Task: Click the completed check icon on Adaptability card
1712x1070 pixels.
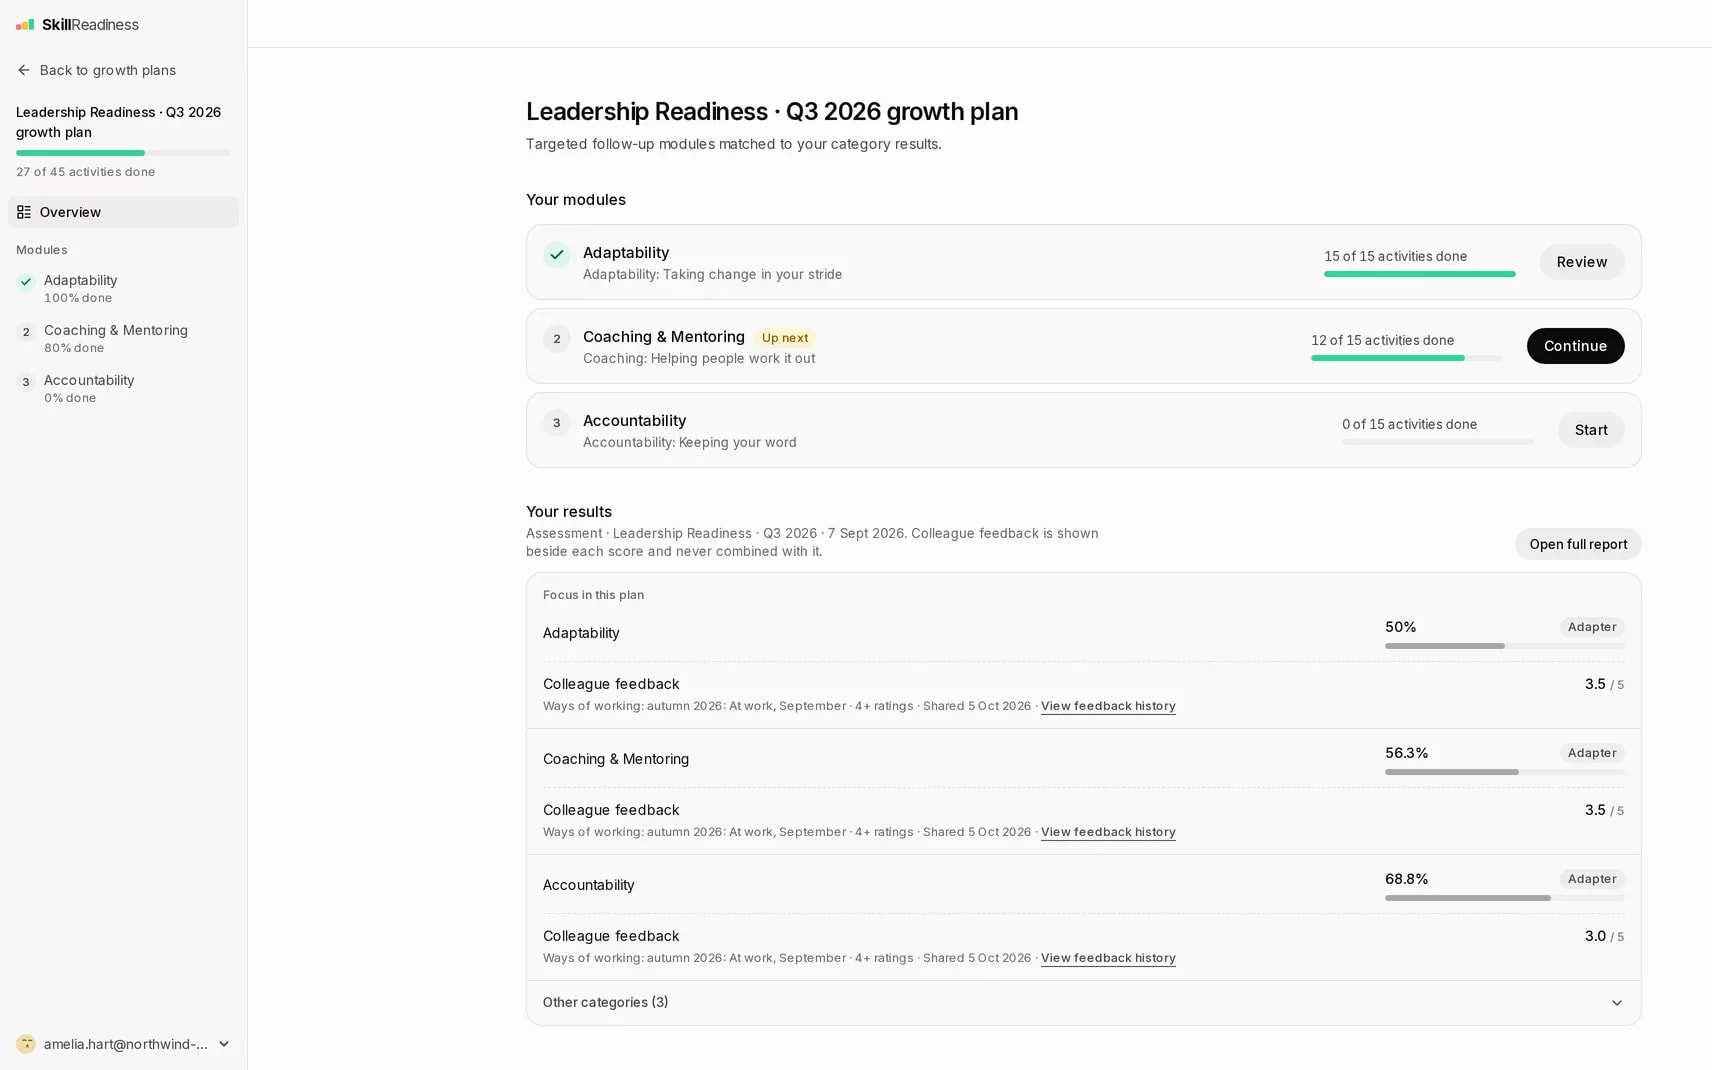Action: coord(557,255)
